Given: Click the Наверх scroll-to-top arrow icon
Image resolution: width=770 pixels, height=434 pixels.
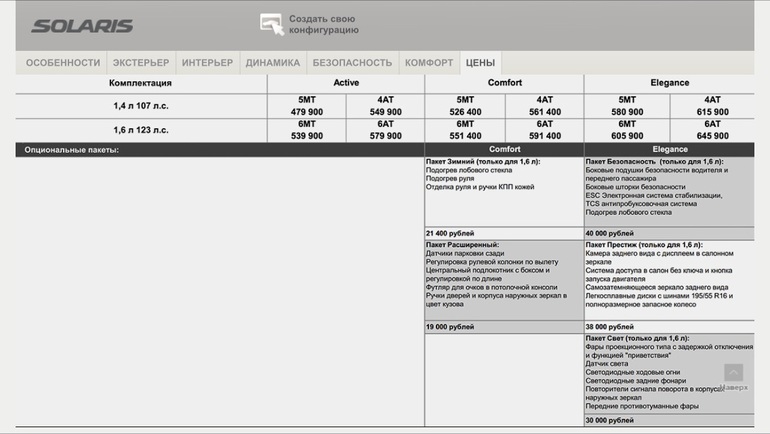Looking at the screenshot, I should click(733, 373).
